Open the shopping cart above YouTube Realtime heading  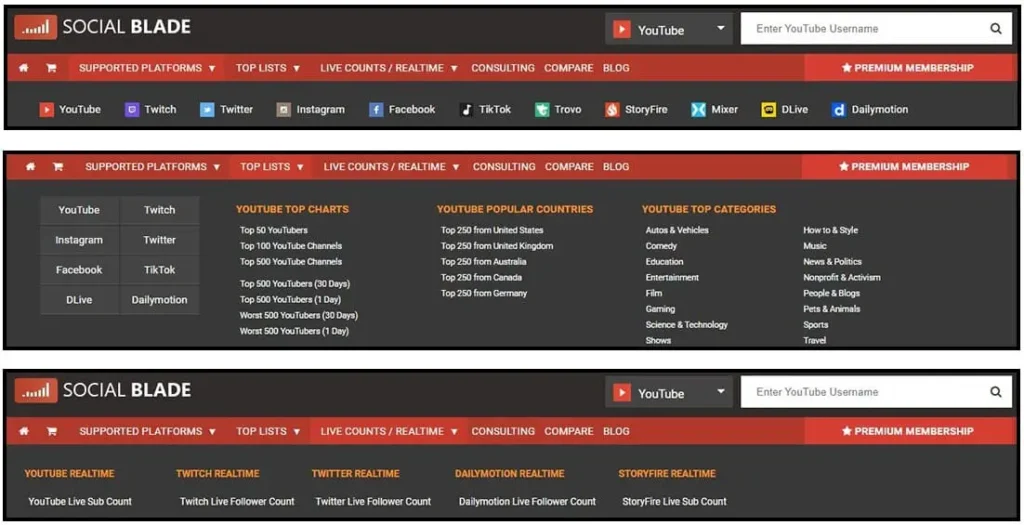51,431
